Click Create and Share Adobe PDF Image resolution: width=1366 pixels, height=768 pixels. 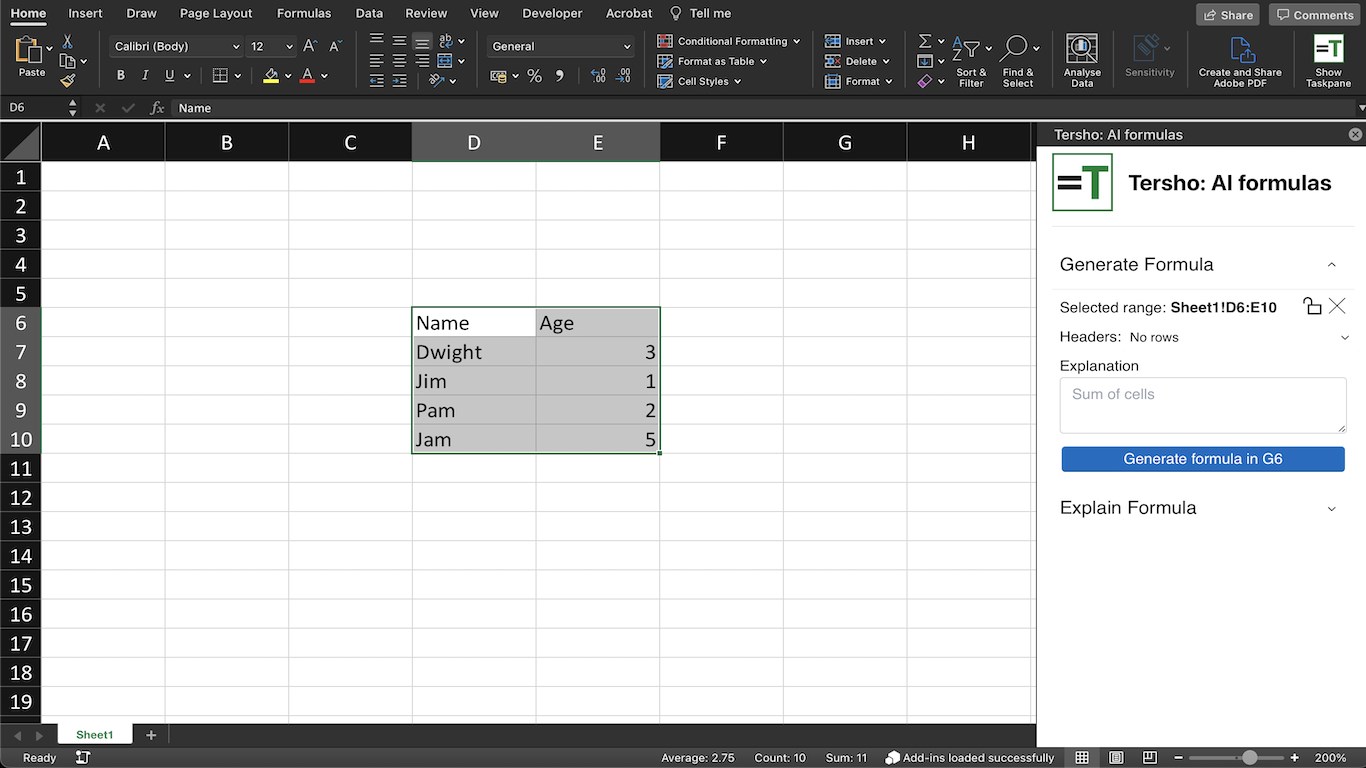point(1240,60)
